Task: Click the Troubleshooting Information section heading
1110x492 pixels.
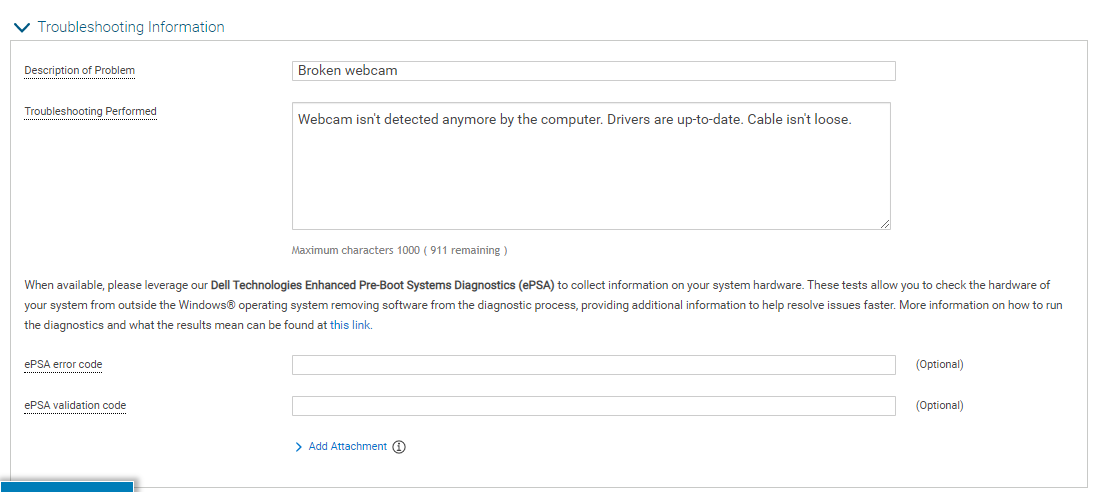Action: coord(131,27)
